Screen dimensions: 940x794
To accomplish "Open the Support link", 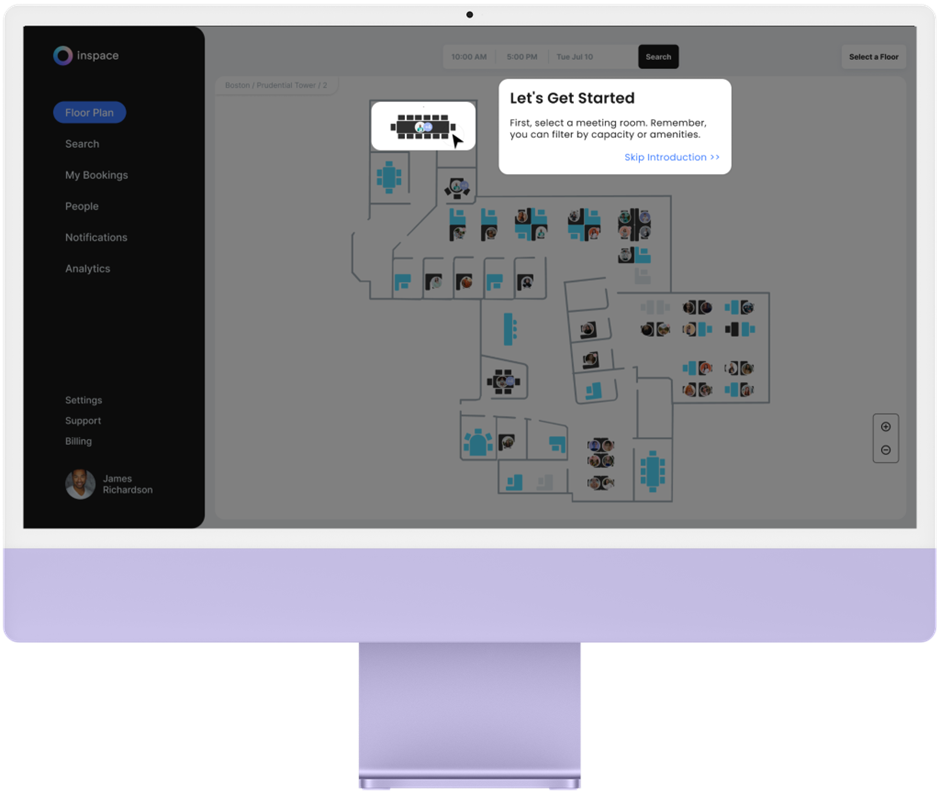I will (x=83, y=420).
